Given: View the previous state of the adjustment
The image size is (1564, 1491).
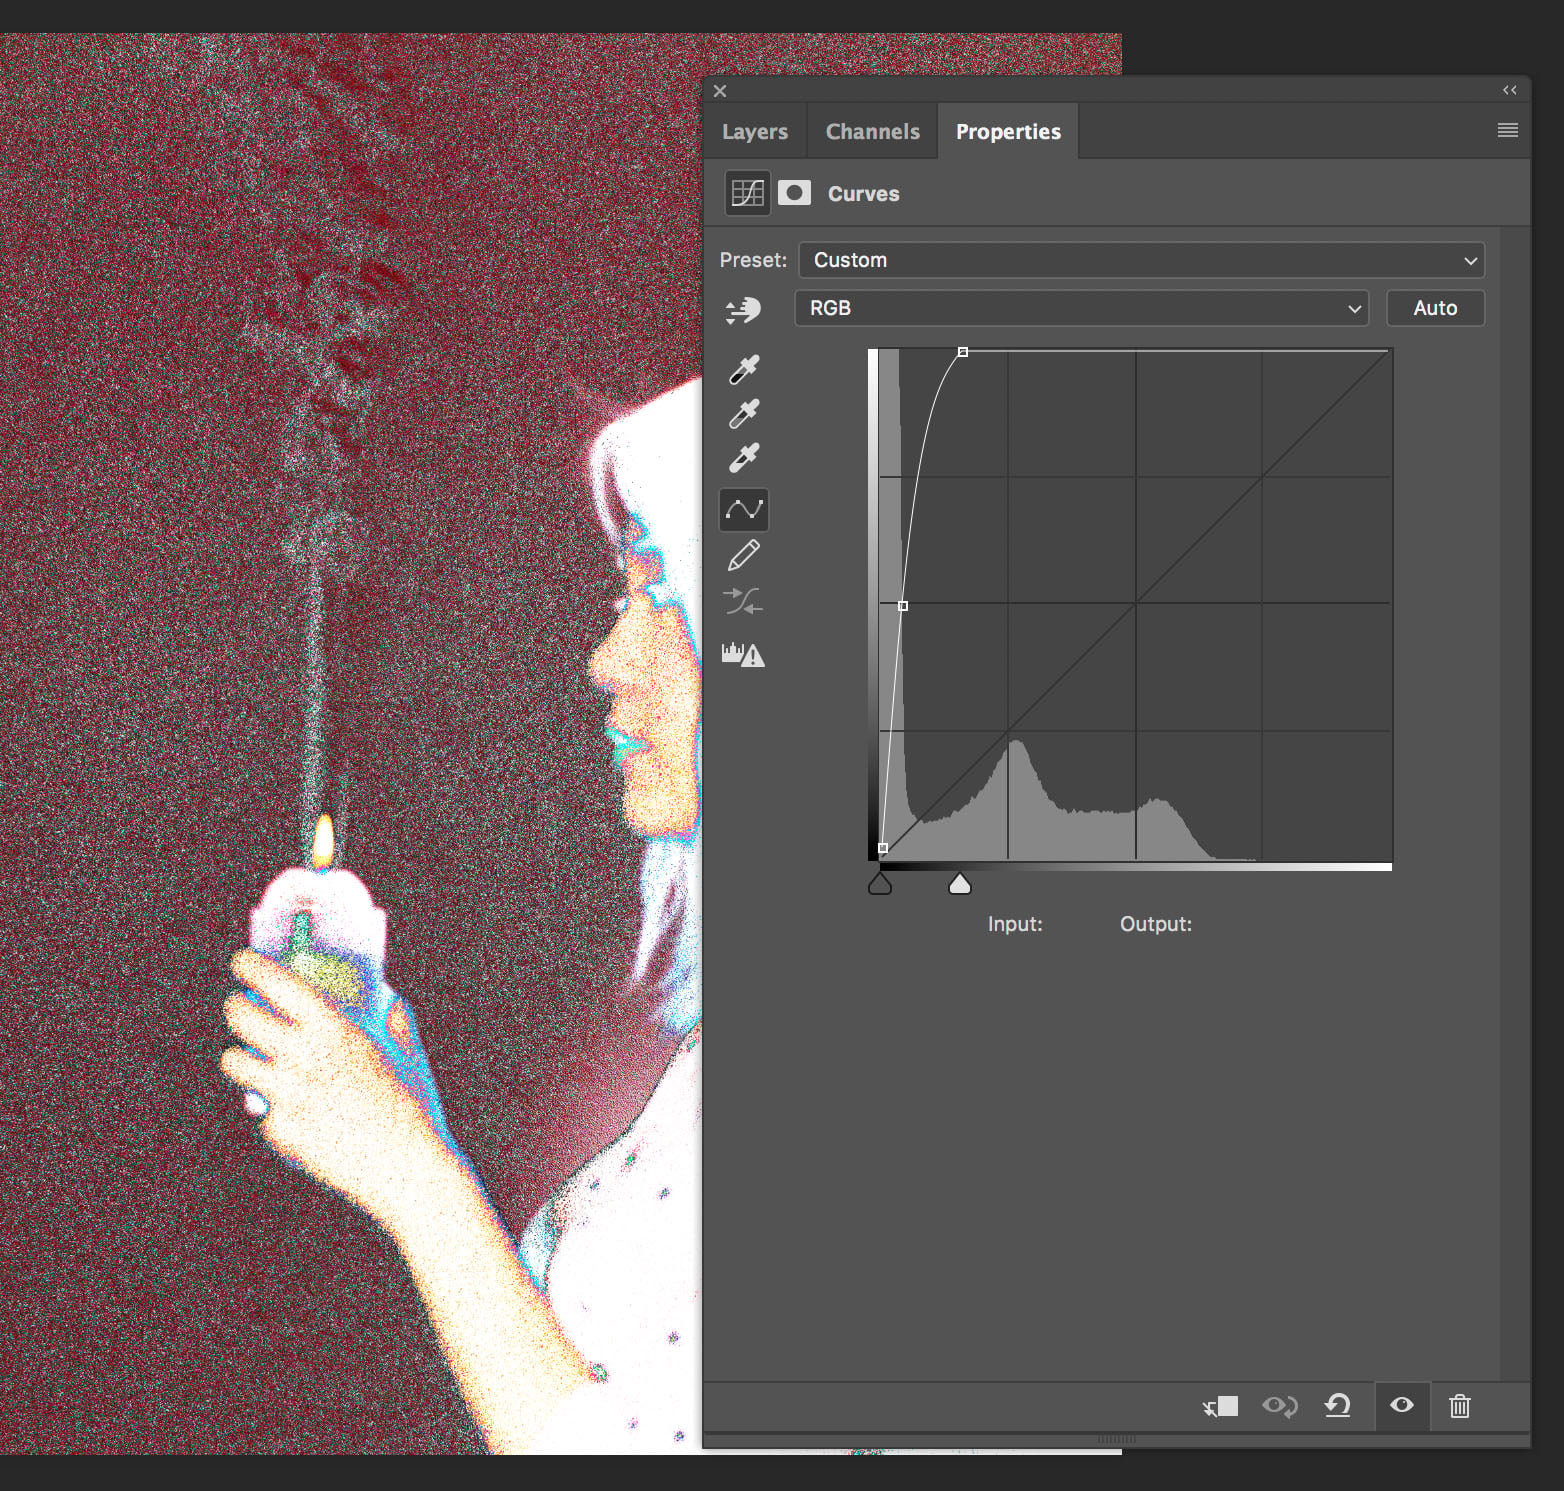Looking at the screenshot, I should (x=1280, y=1406).
